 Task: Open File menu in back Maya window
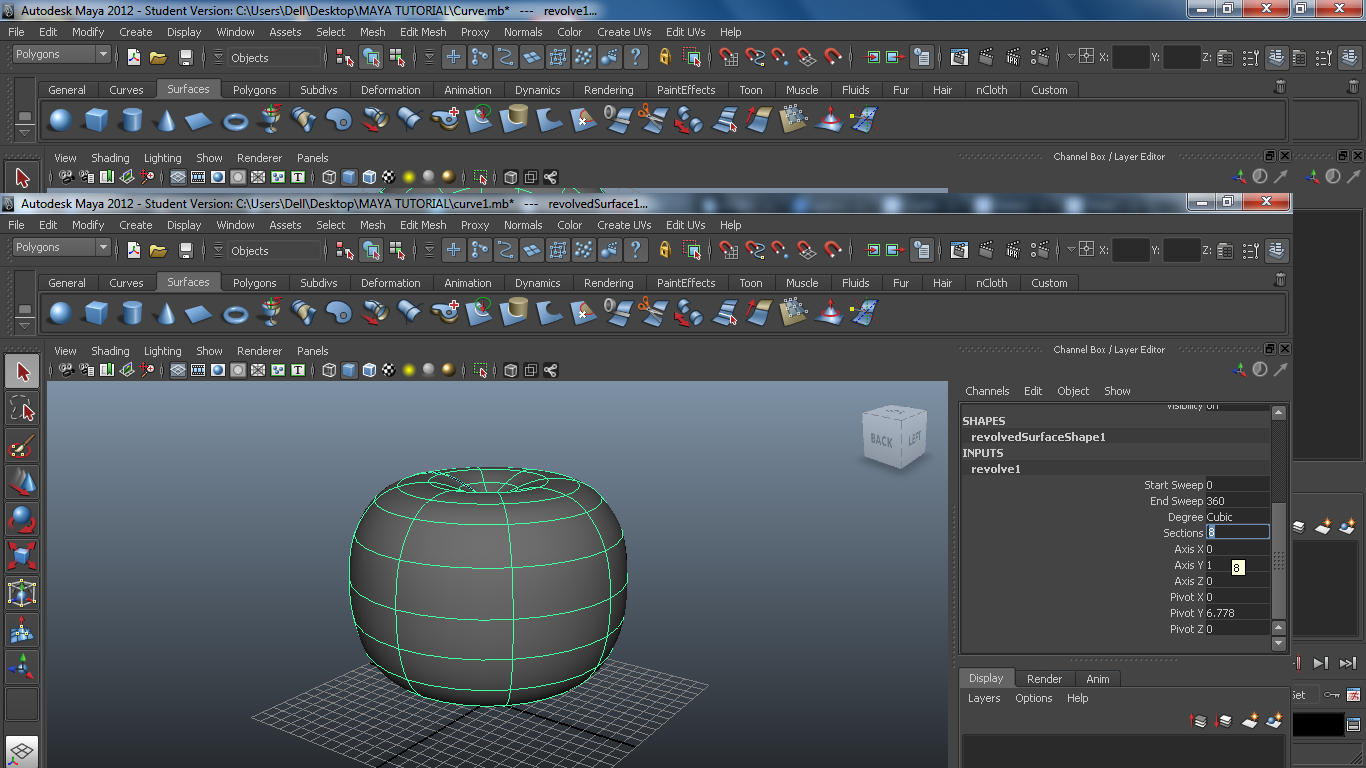pyautogui.click(x=17, y=32)
